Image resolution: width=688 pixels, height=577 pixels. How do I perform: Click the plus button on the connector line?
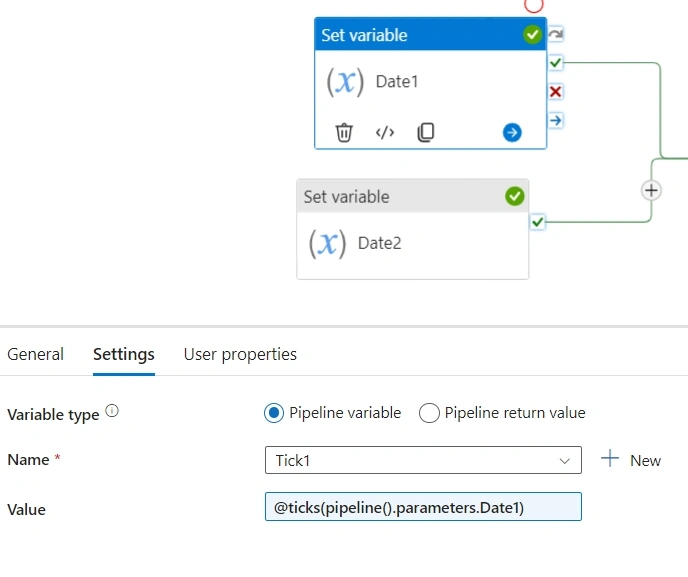[x=651, y=190]
